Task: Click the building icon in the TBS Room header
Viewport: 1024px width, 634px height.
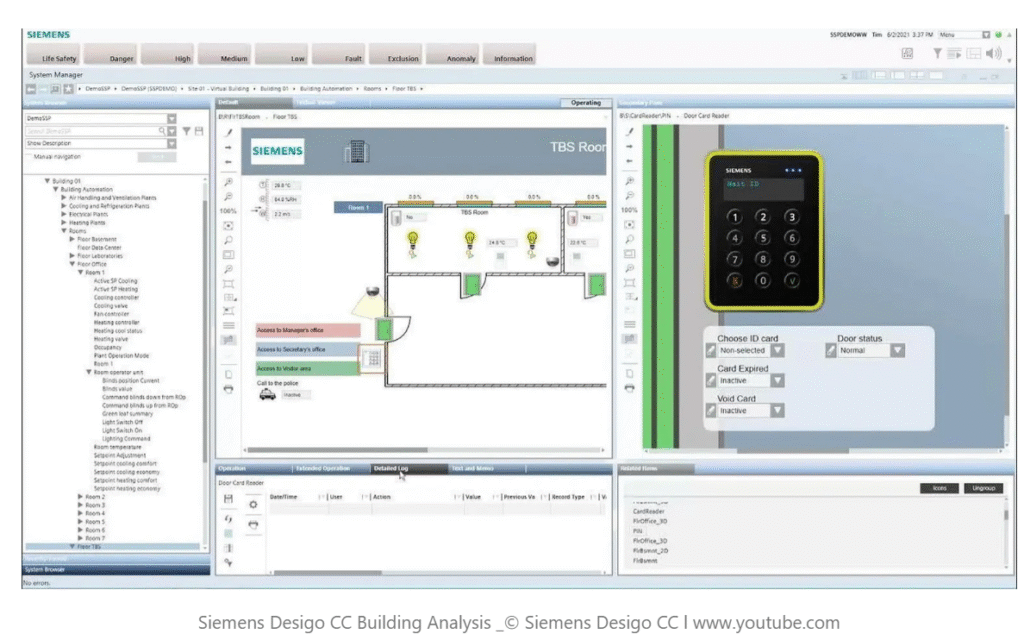Action: 356,151
